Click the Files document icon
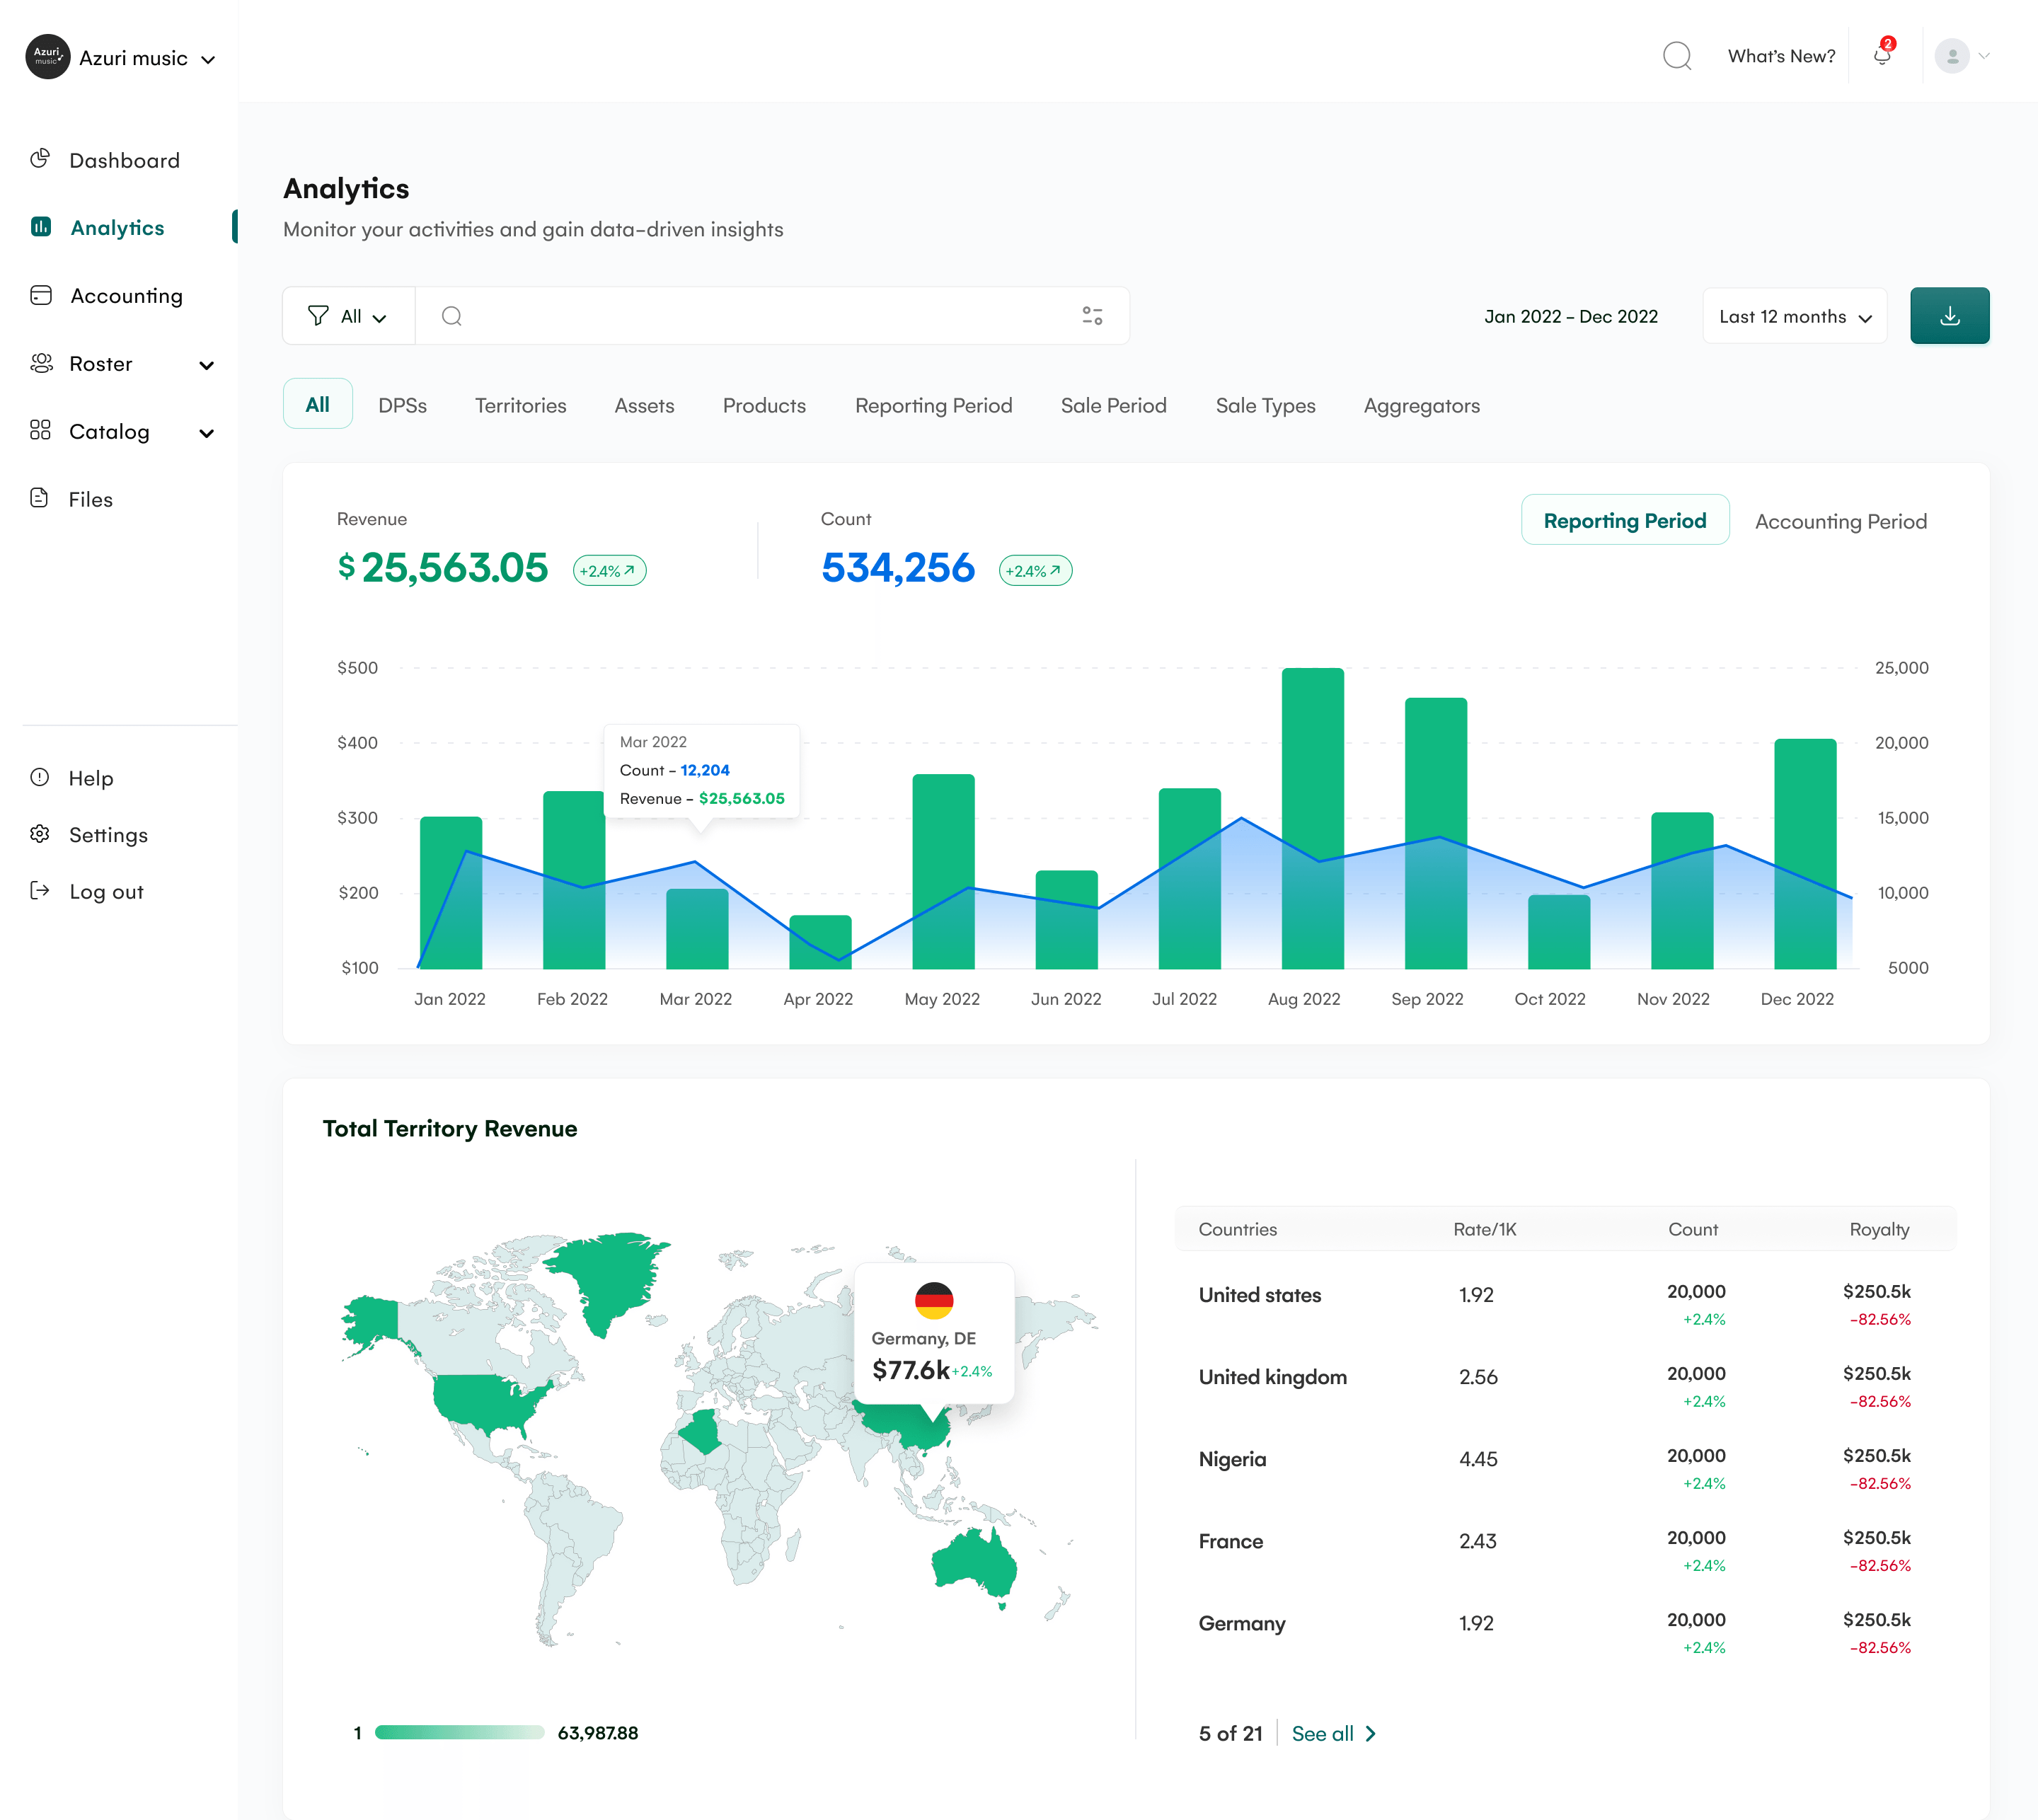The image size is (2038, 1820). coord(40,498)
